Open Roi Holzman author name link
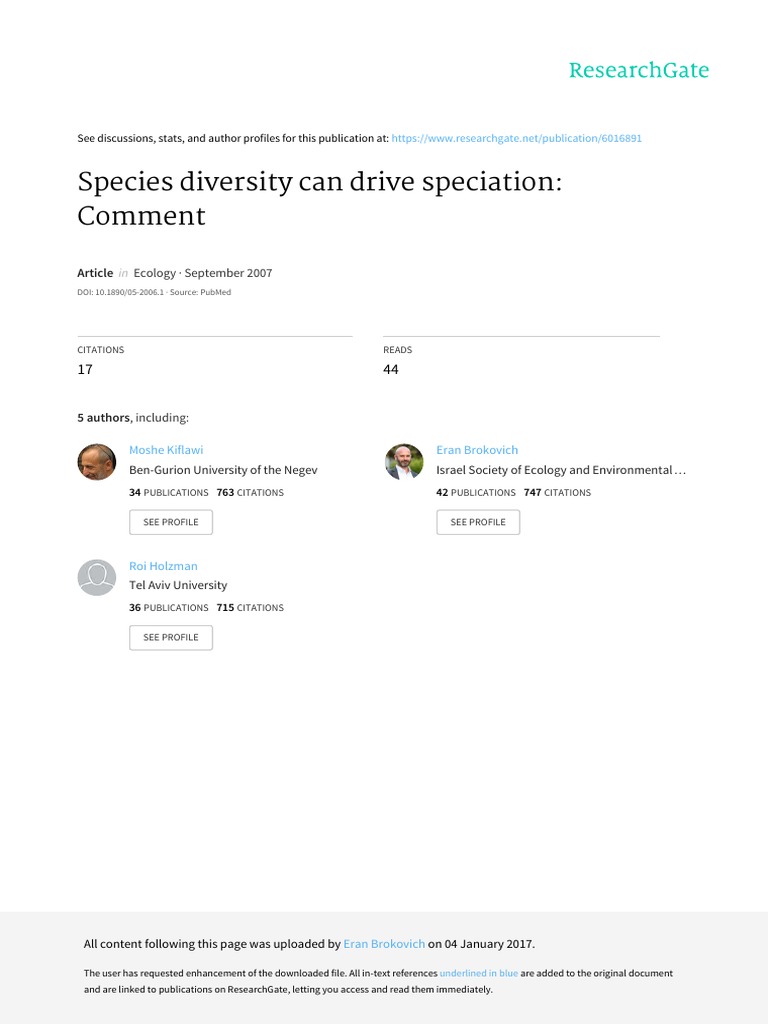The width and height of the screenshot is (768, 1024). point(163,566)
